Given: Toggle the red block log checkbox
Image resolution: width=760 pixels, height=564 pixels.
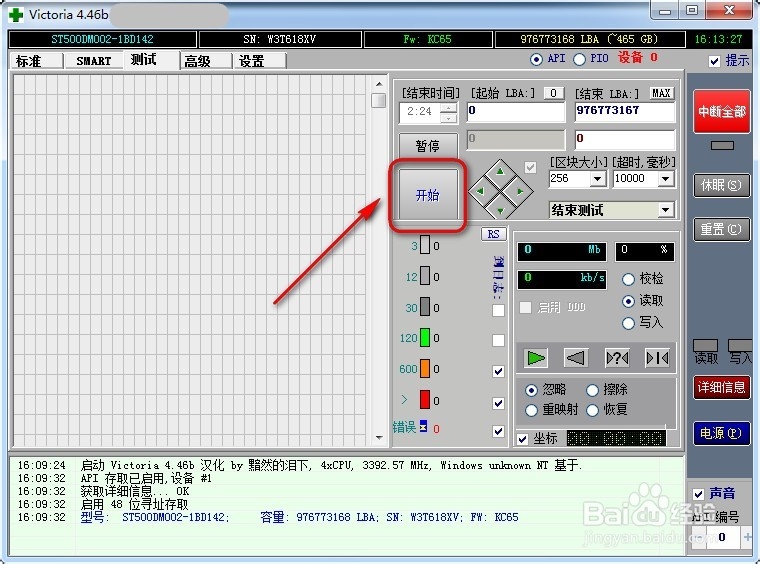Looking at the screenshot, I should click(x=498, y=403).
